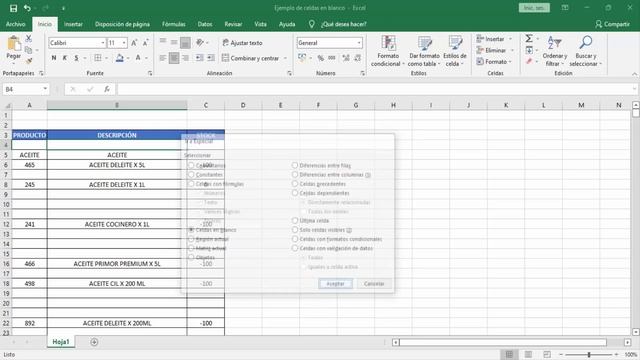Click the Compartir button
The height and width of the screenshot is (360, 640).
pyautogui.click(x=612, y=24)
